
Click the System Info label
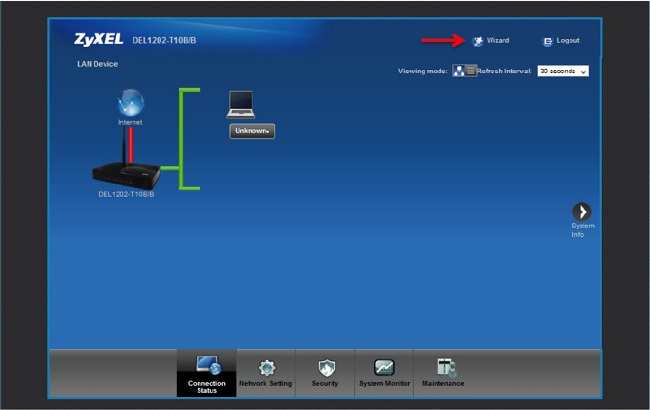583,230
